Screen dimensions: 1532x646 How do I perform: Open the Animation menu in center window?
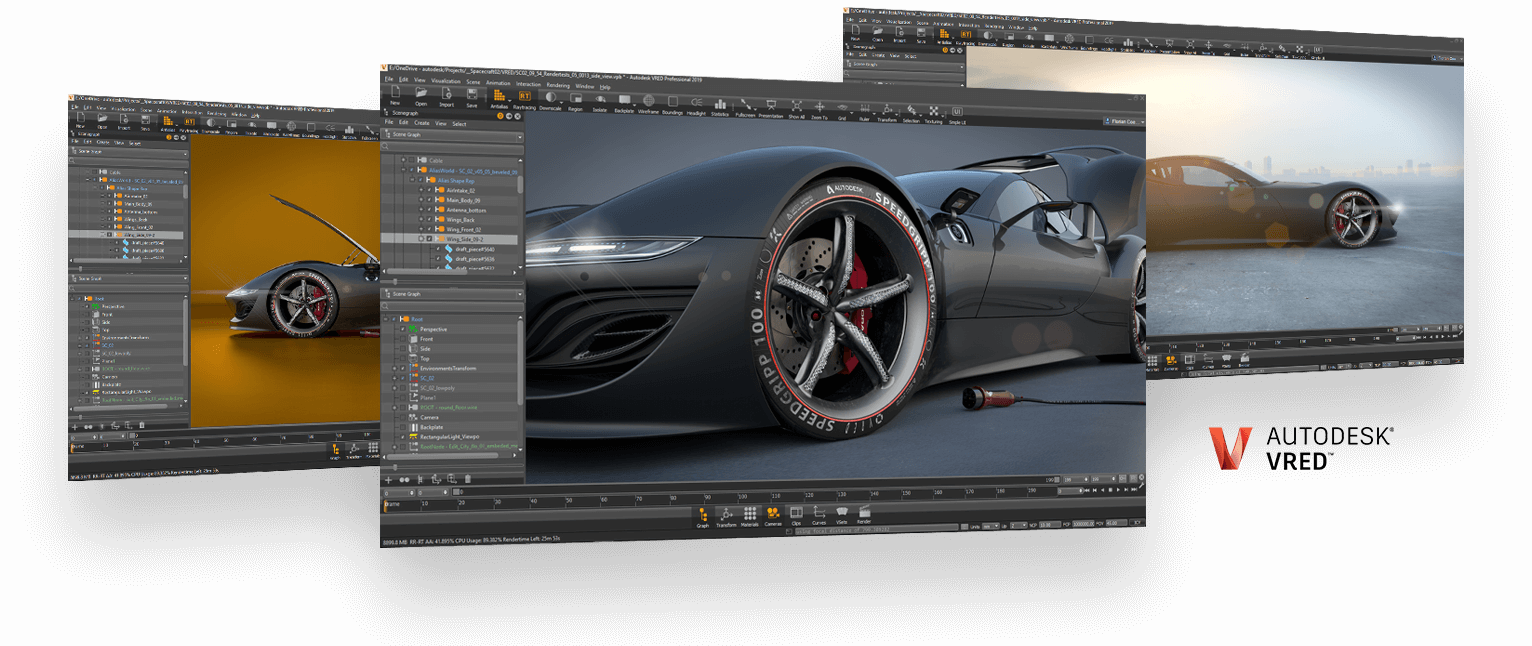coord(498,83)
